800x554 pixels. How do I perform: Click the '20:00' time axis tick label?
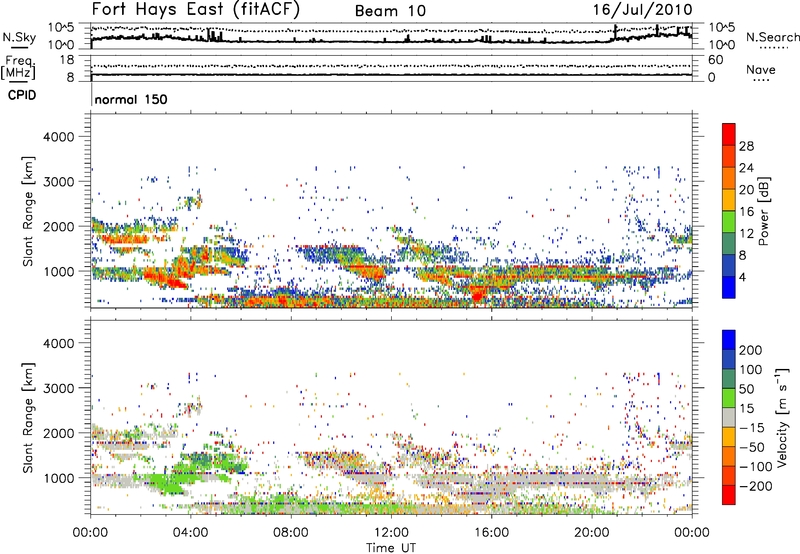pos(591,533)
